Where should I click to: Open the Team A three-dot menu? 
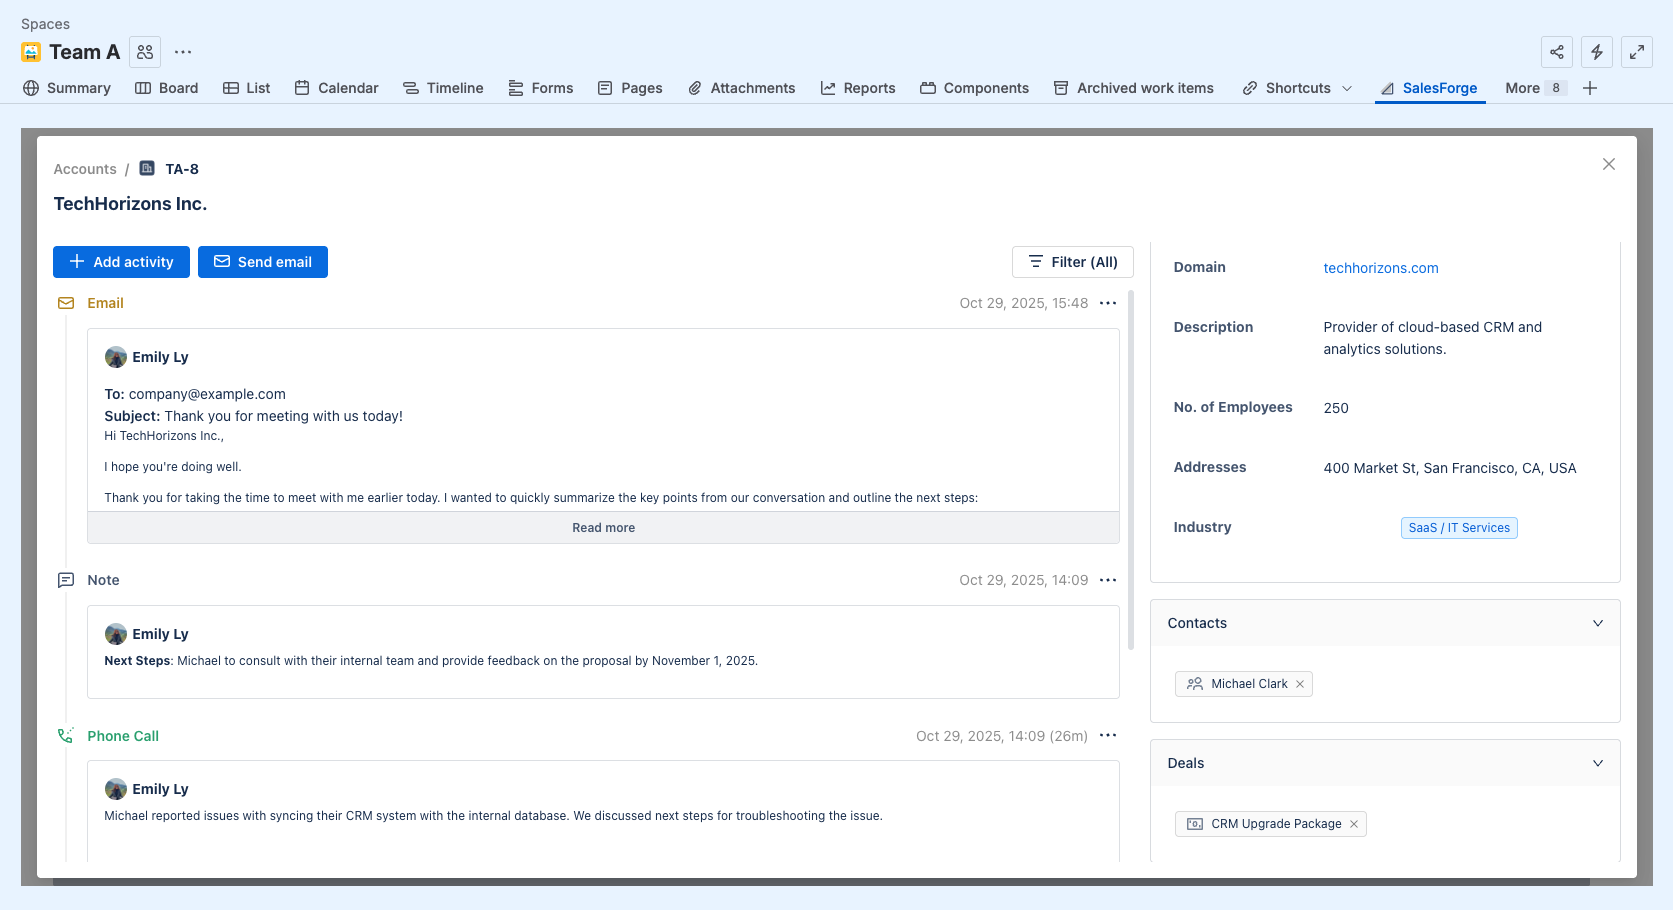(x=183, y=52)
